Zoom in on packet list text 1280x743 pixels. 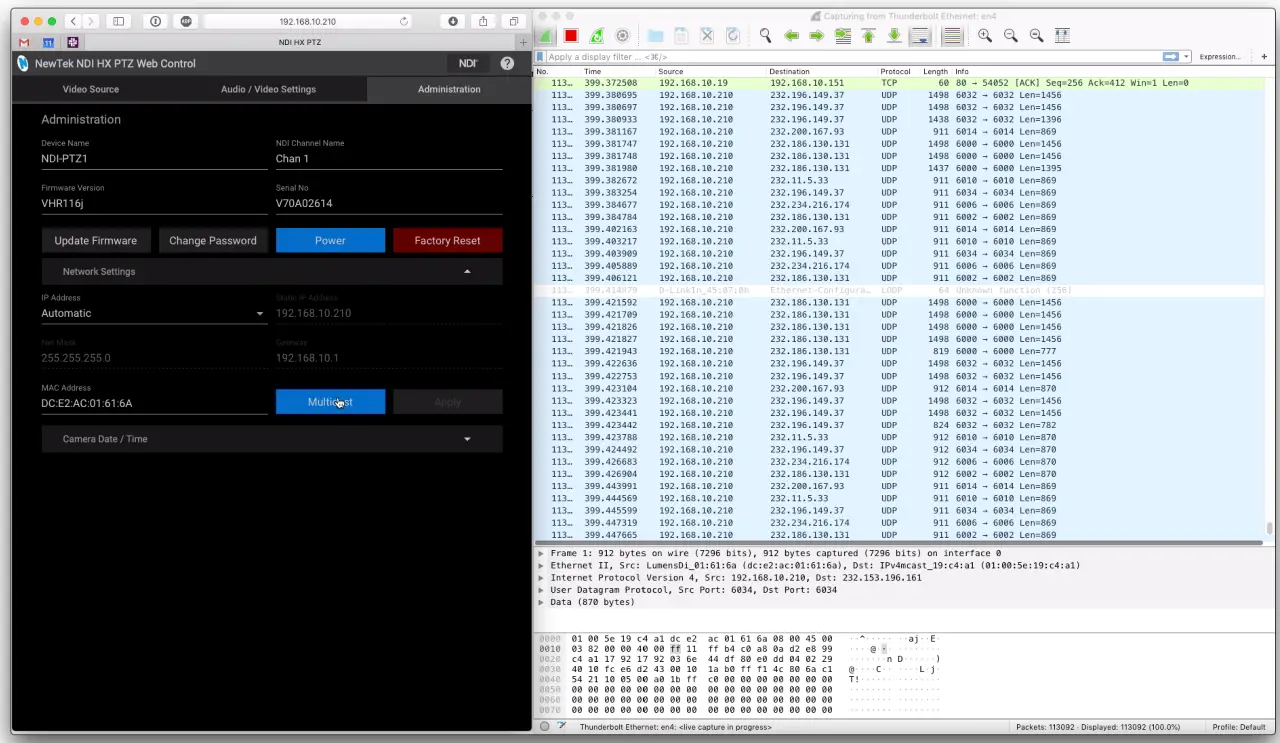pos(985,36)
